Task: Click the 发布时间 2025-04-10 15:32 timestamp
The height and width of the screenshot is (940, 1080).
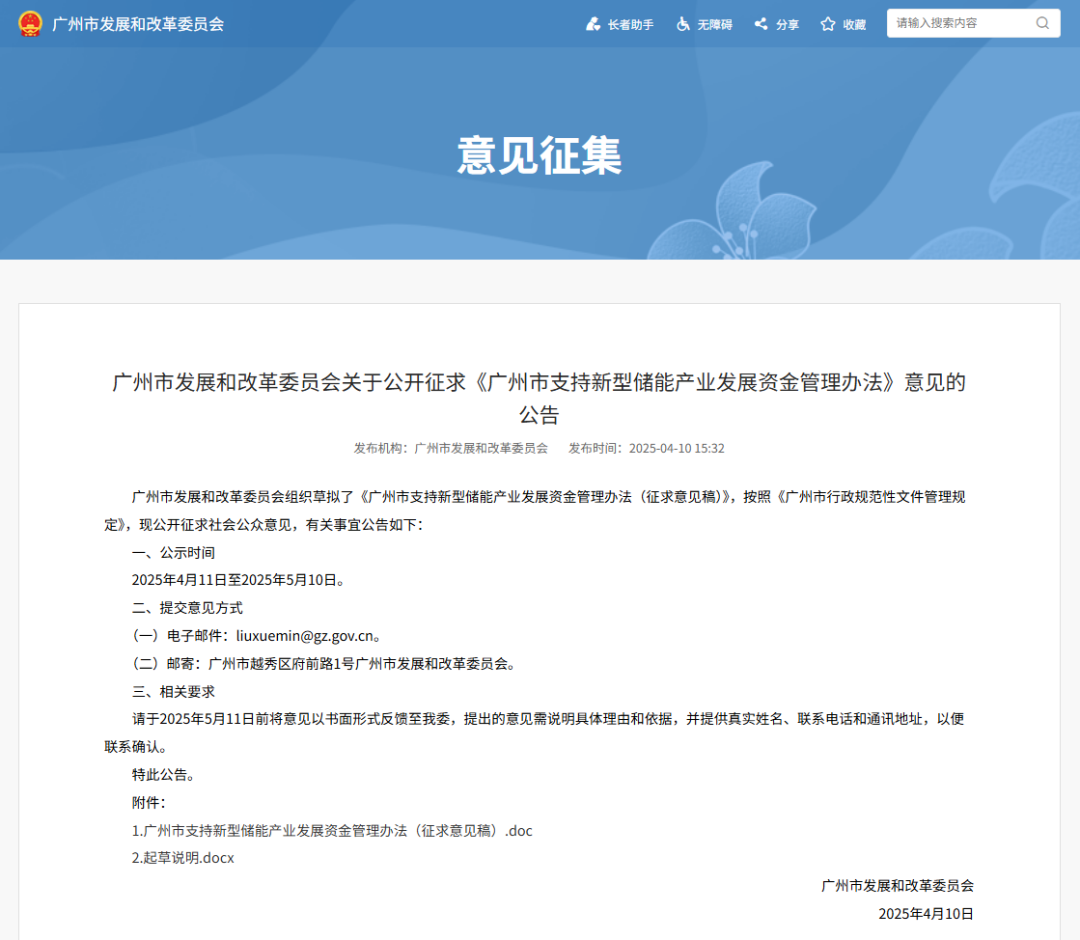Action: [x=646, y=448]
